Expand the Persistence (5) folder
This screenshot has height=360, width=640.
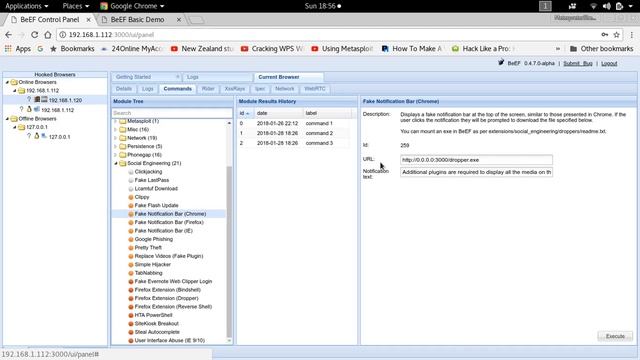[x=116, y=146]
